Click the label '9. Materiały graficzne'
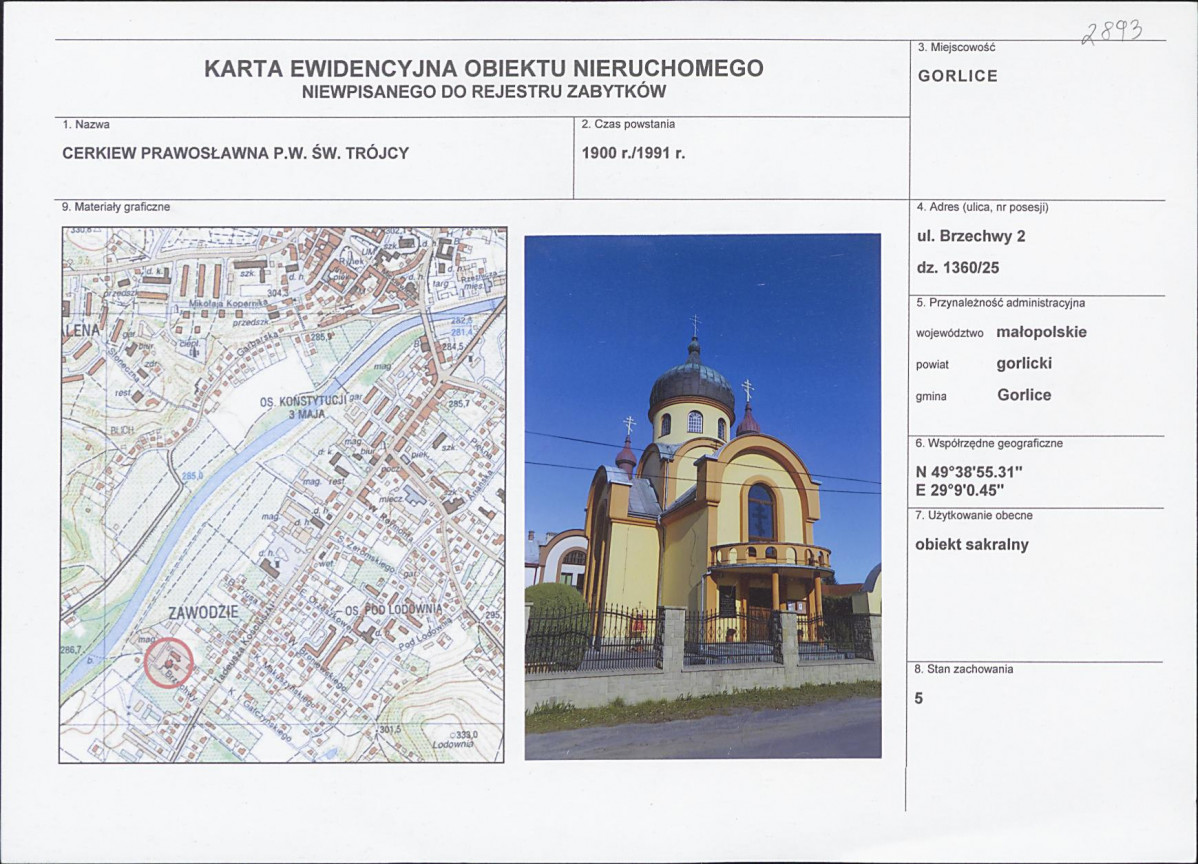1198x864 pixels. click(116, 207)
